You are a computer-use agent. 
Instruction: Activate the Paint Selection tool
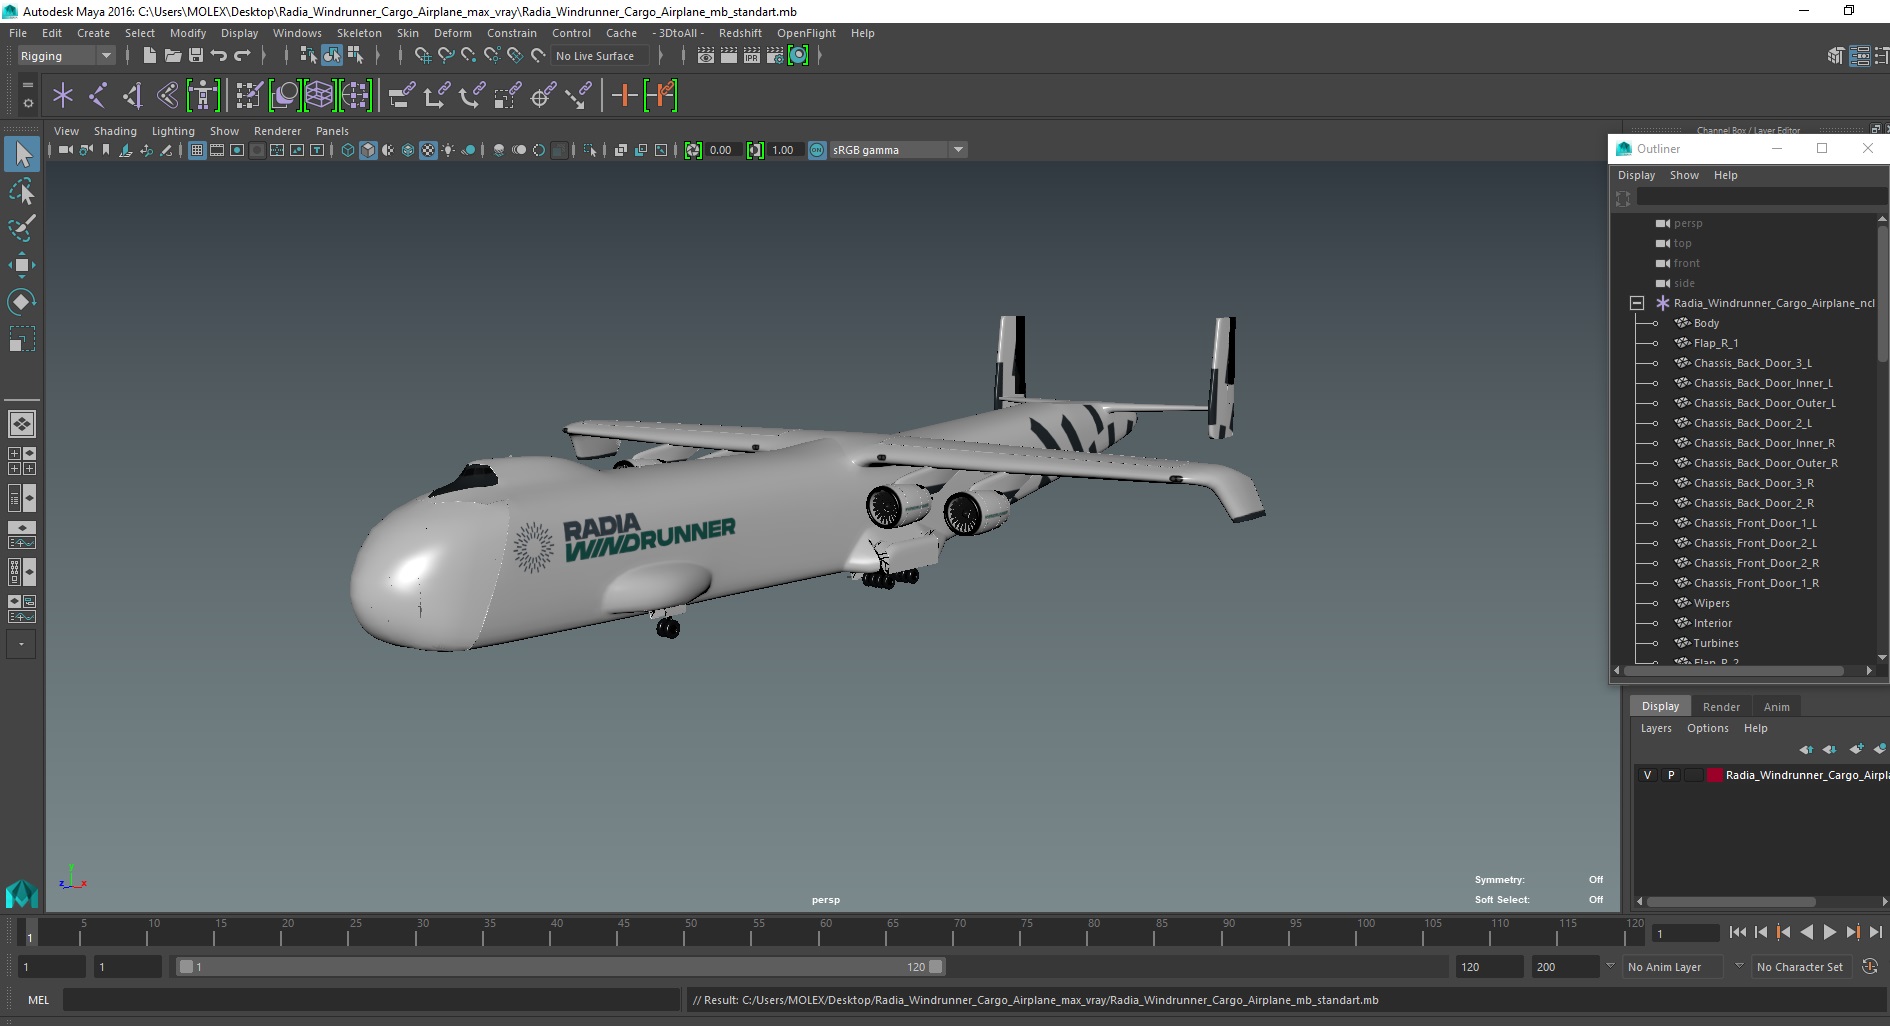pyautogui.click(x=22, y=228)
